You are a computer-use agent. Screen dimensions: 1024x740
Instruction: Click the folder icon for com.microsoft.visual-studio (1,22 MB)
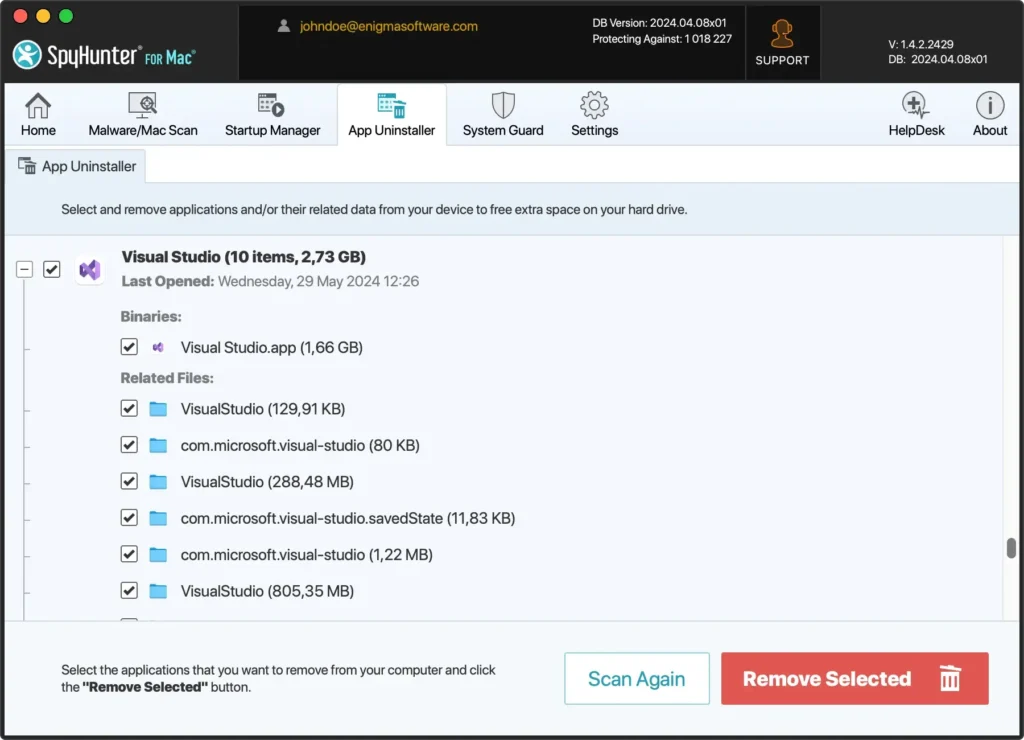point(158,555)
